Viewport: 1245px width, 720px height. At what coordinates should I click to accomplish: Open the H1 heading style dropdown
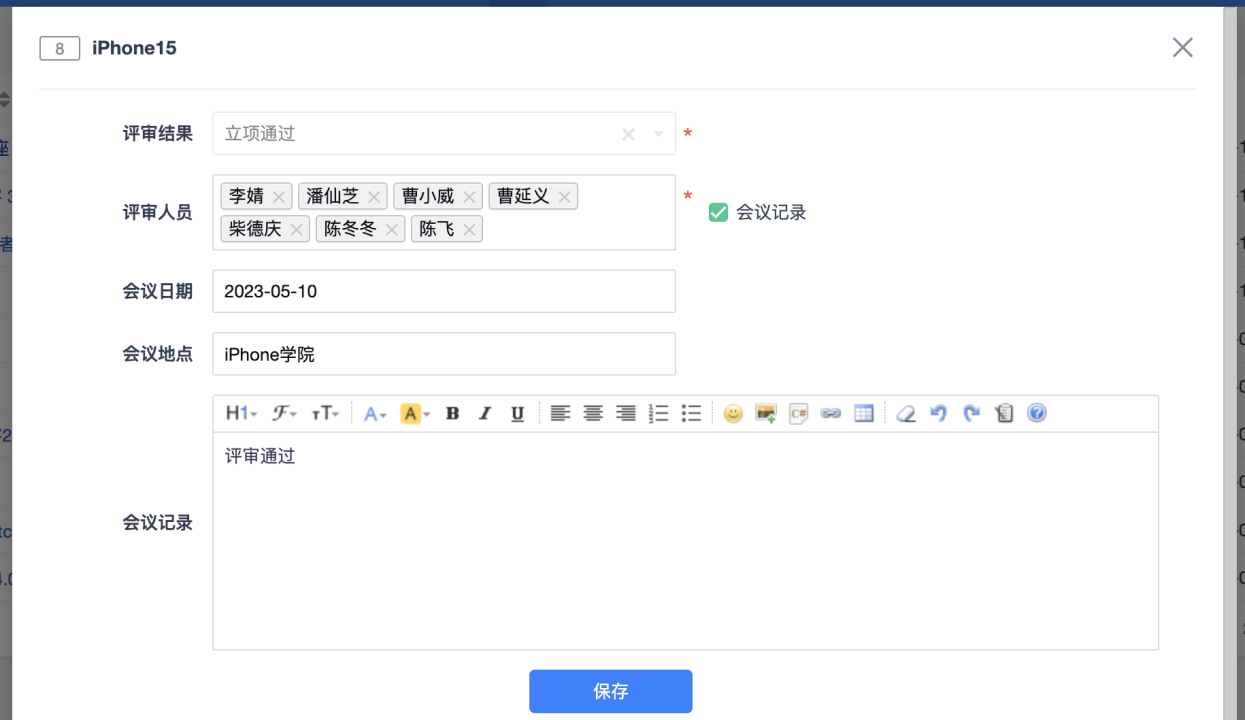241,414
